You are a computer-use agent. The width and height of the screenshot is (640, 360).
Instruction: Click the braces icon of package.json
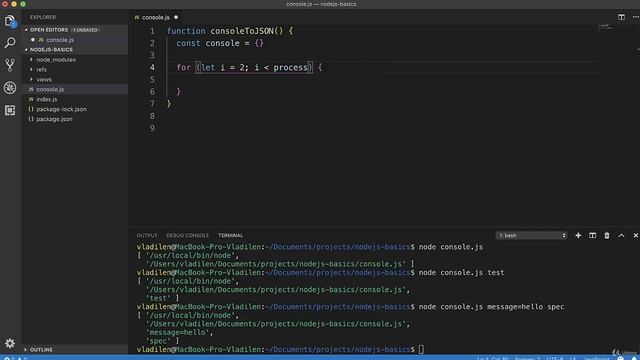pyautogui.click(x=31, y=119)
